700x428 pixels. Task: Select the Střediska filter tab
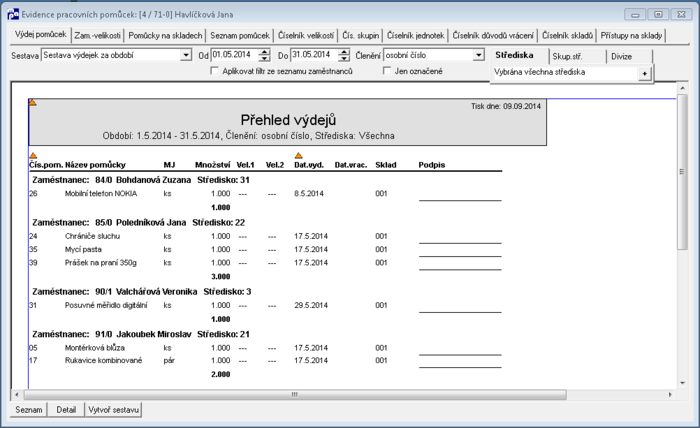point(519,55)
